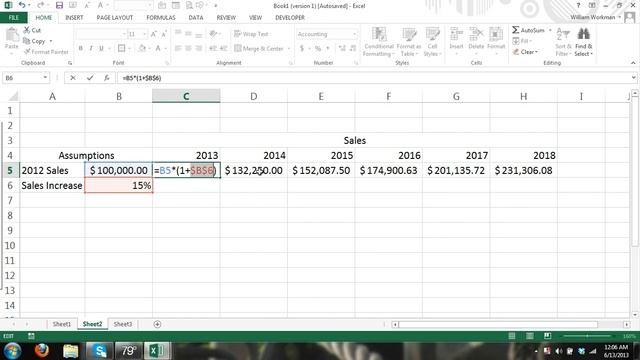This screenshot has width=640, height=360.
Task: Switch to Sheet3 tab
Action: [x=122, y=324]
